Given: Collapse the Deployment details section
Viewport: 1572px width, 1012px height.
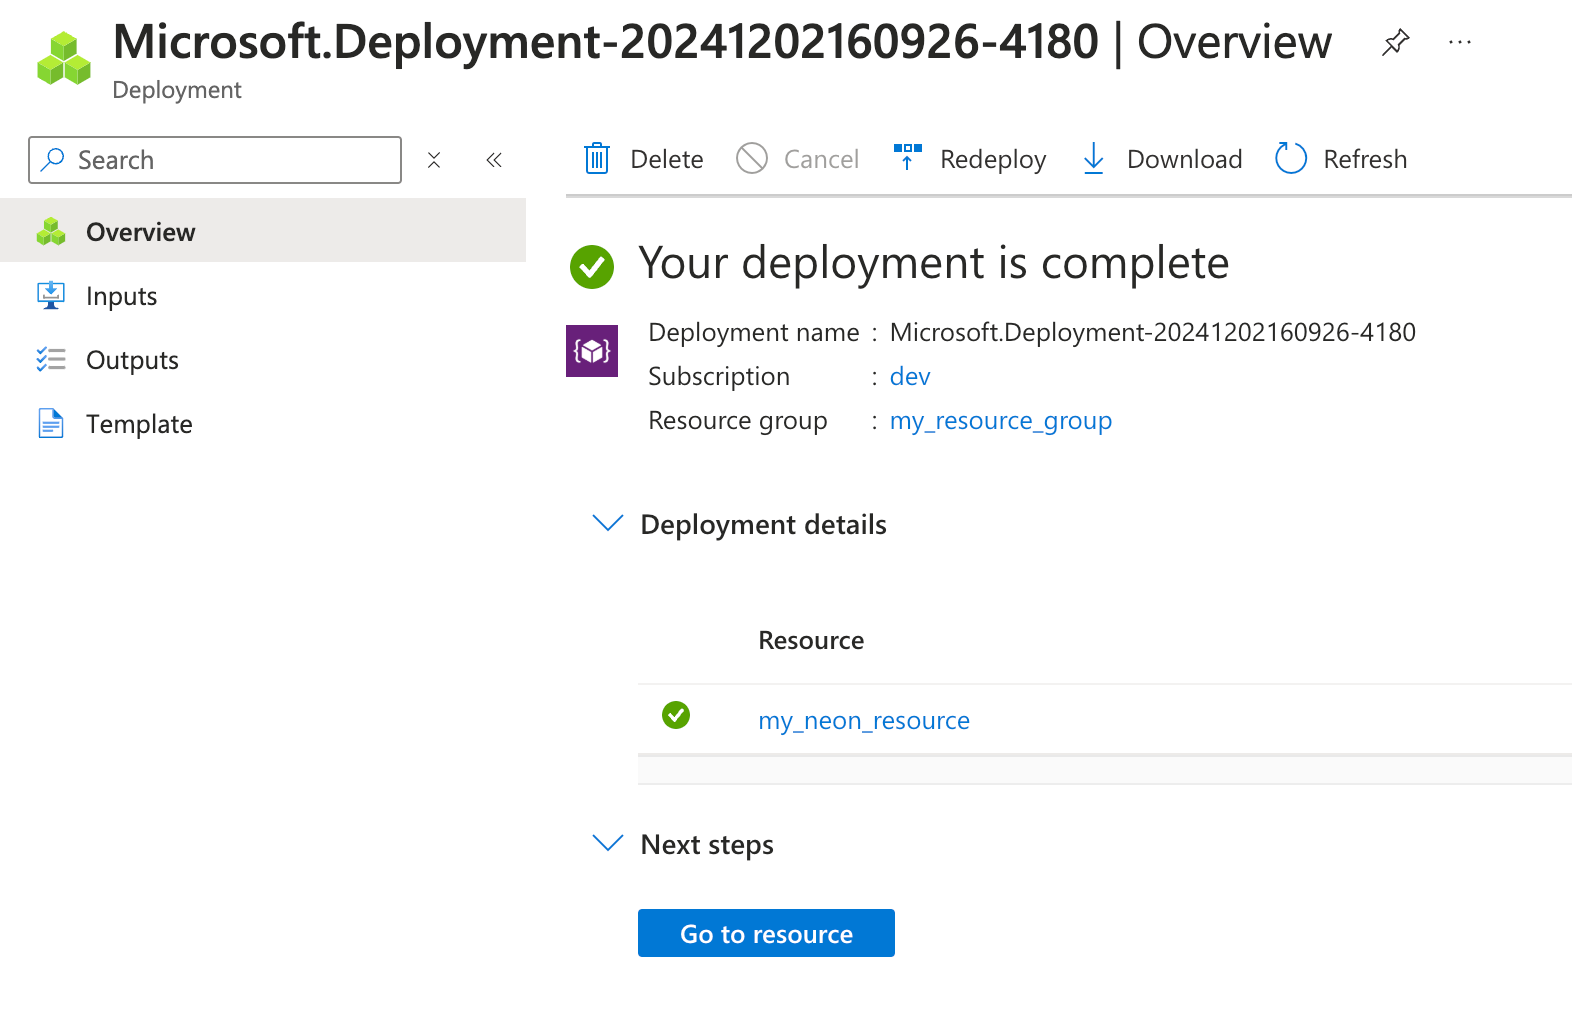Looking at the screenshot, I should (x=608, y=524).
